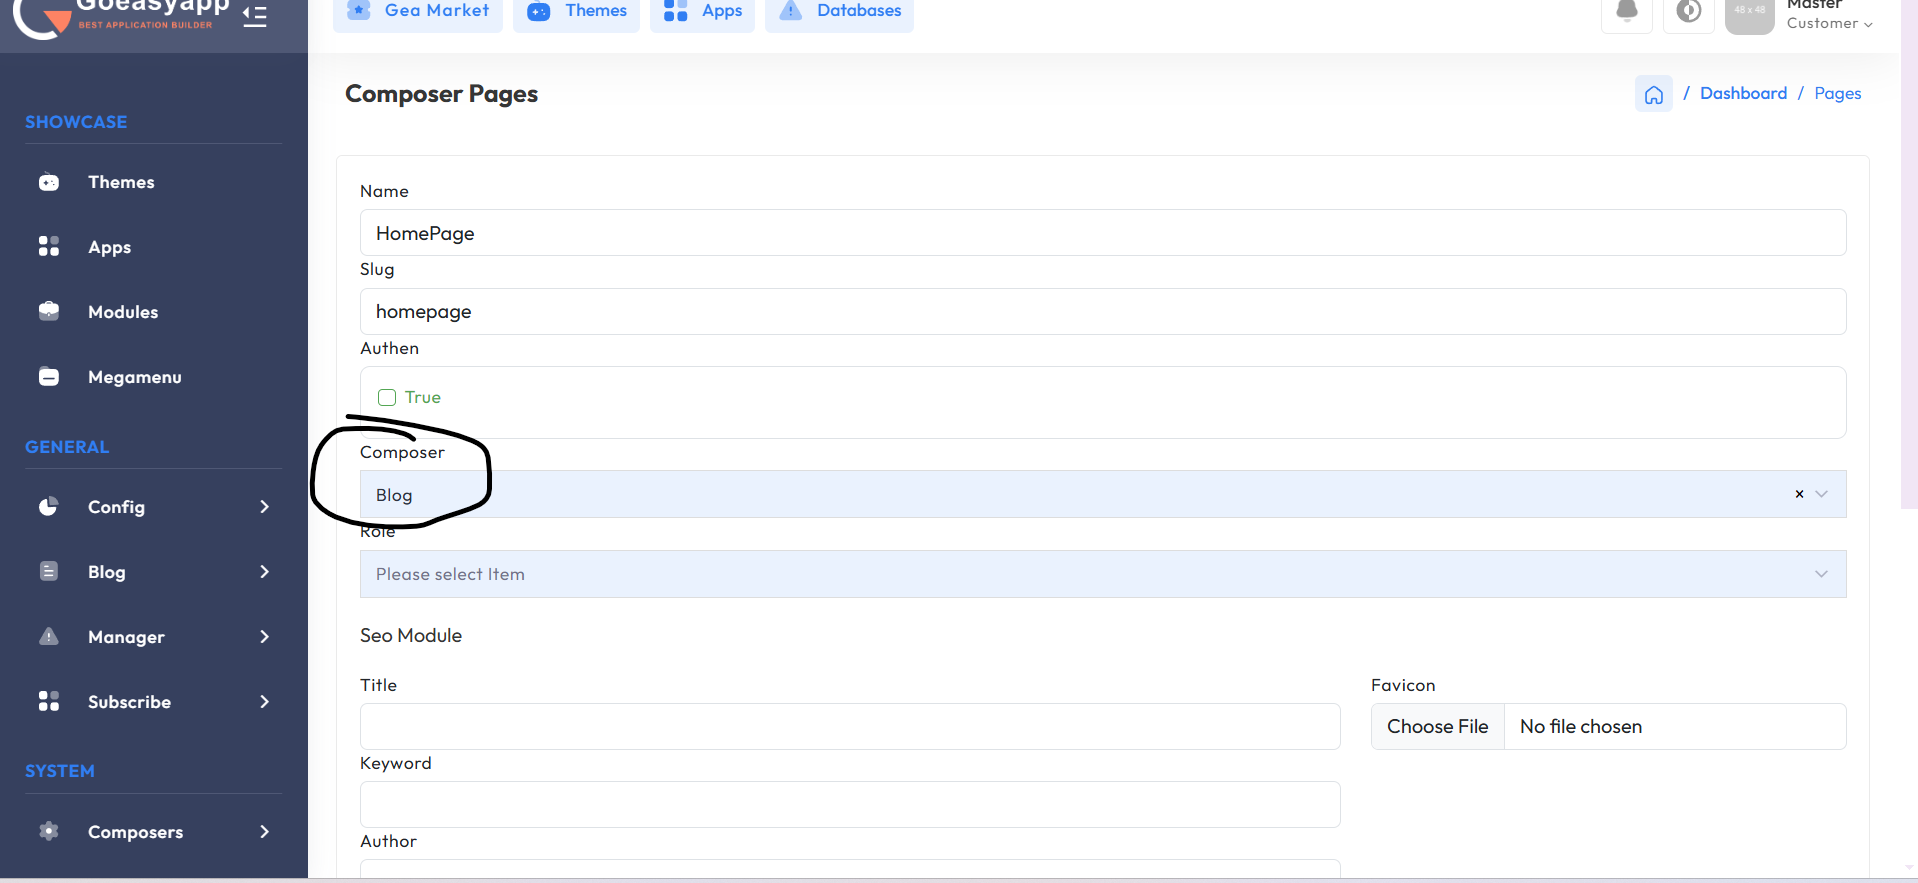Click the home breadcrumb icon

pyautogui.click(x=1653, y=94)
